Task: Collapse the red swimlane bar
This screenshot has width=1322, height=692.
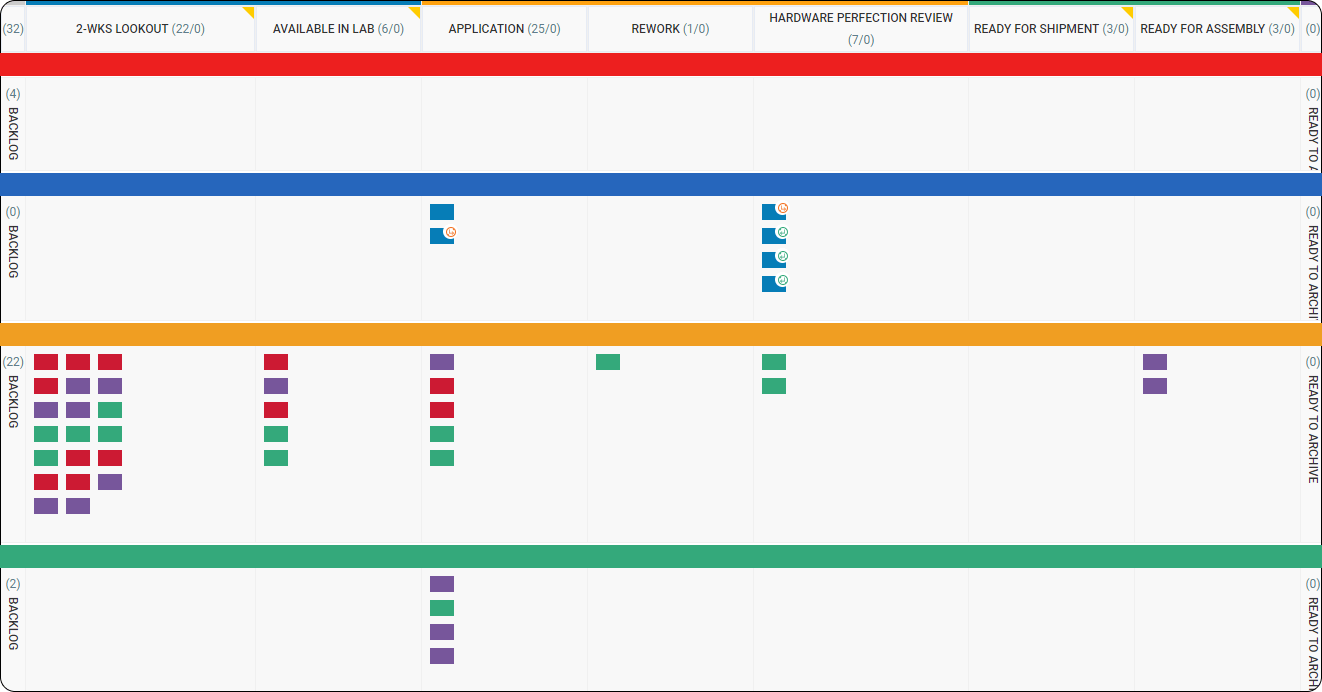Action: coord(660,66)
